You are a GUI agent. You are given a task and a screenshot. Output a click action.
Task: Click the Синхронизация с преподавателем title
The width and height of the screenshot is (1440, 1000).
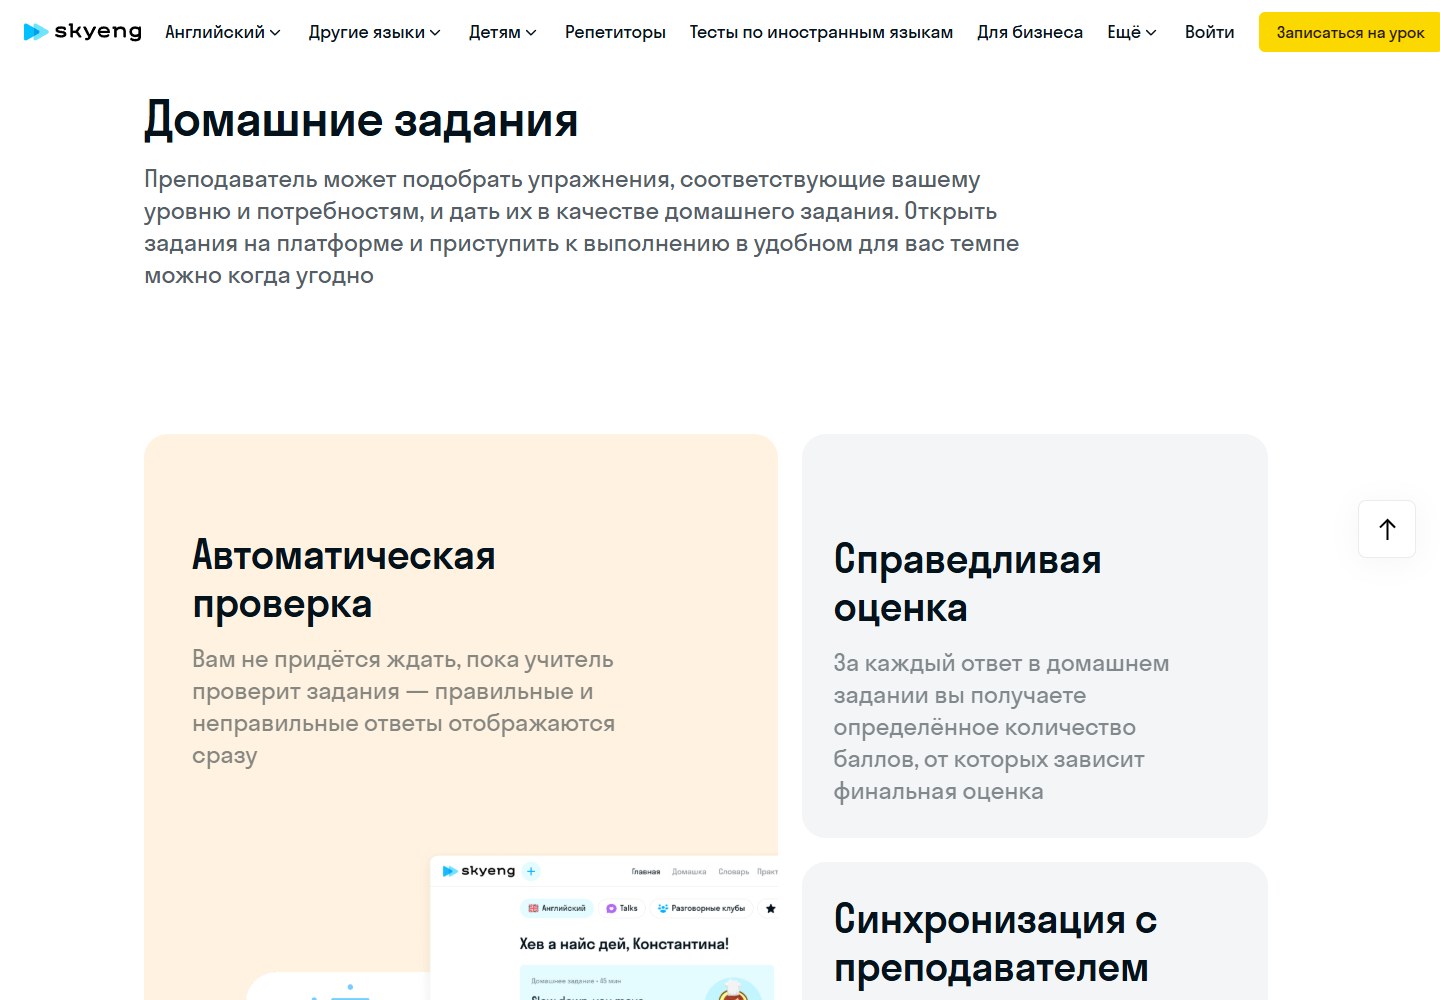pyautogui.click(x=995, y=943)
